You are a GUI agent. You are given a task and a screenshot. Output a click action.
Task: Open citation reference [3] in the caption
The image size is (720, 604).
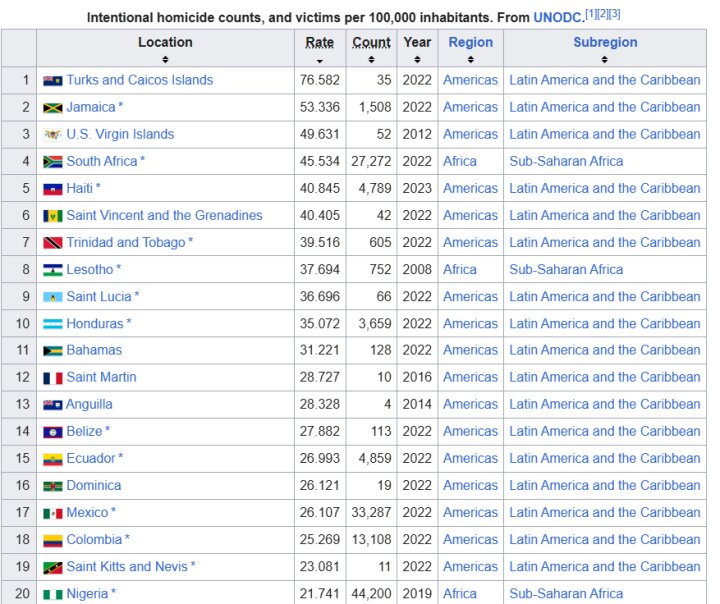(x=614, y=14)
